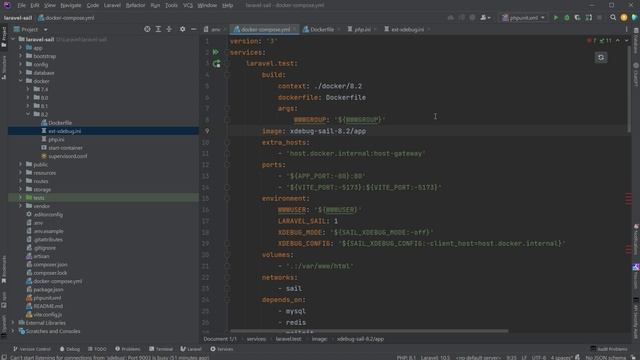Select start-container file in tree
Screen dimensions: 640x360
pos(65,148)
